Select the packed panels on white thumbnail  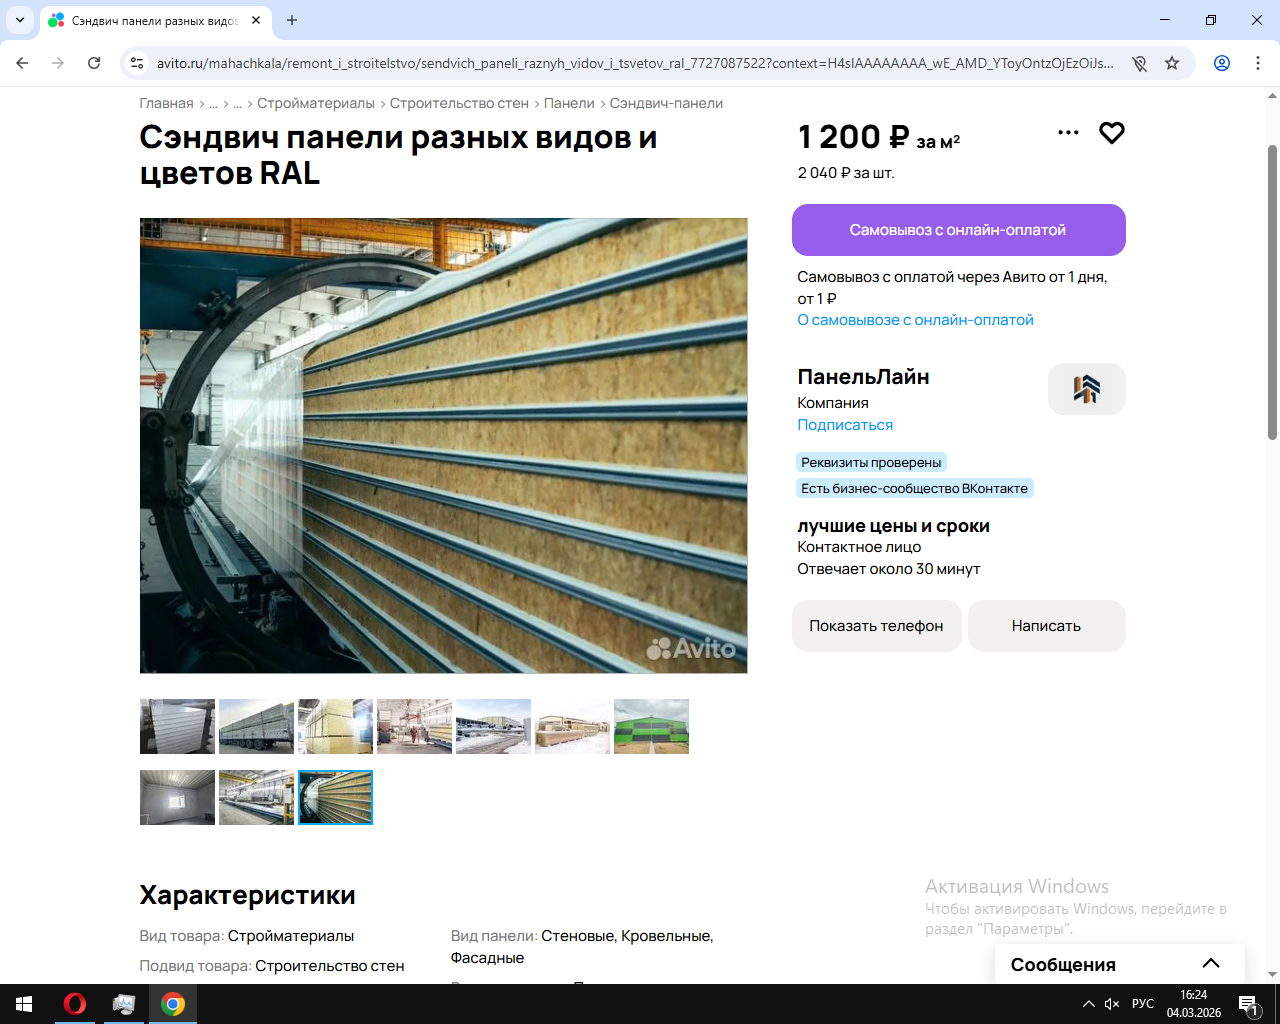(x=572, y=726)
